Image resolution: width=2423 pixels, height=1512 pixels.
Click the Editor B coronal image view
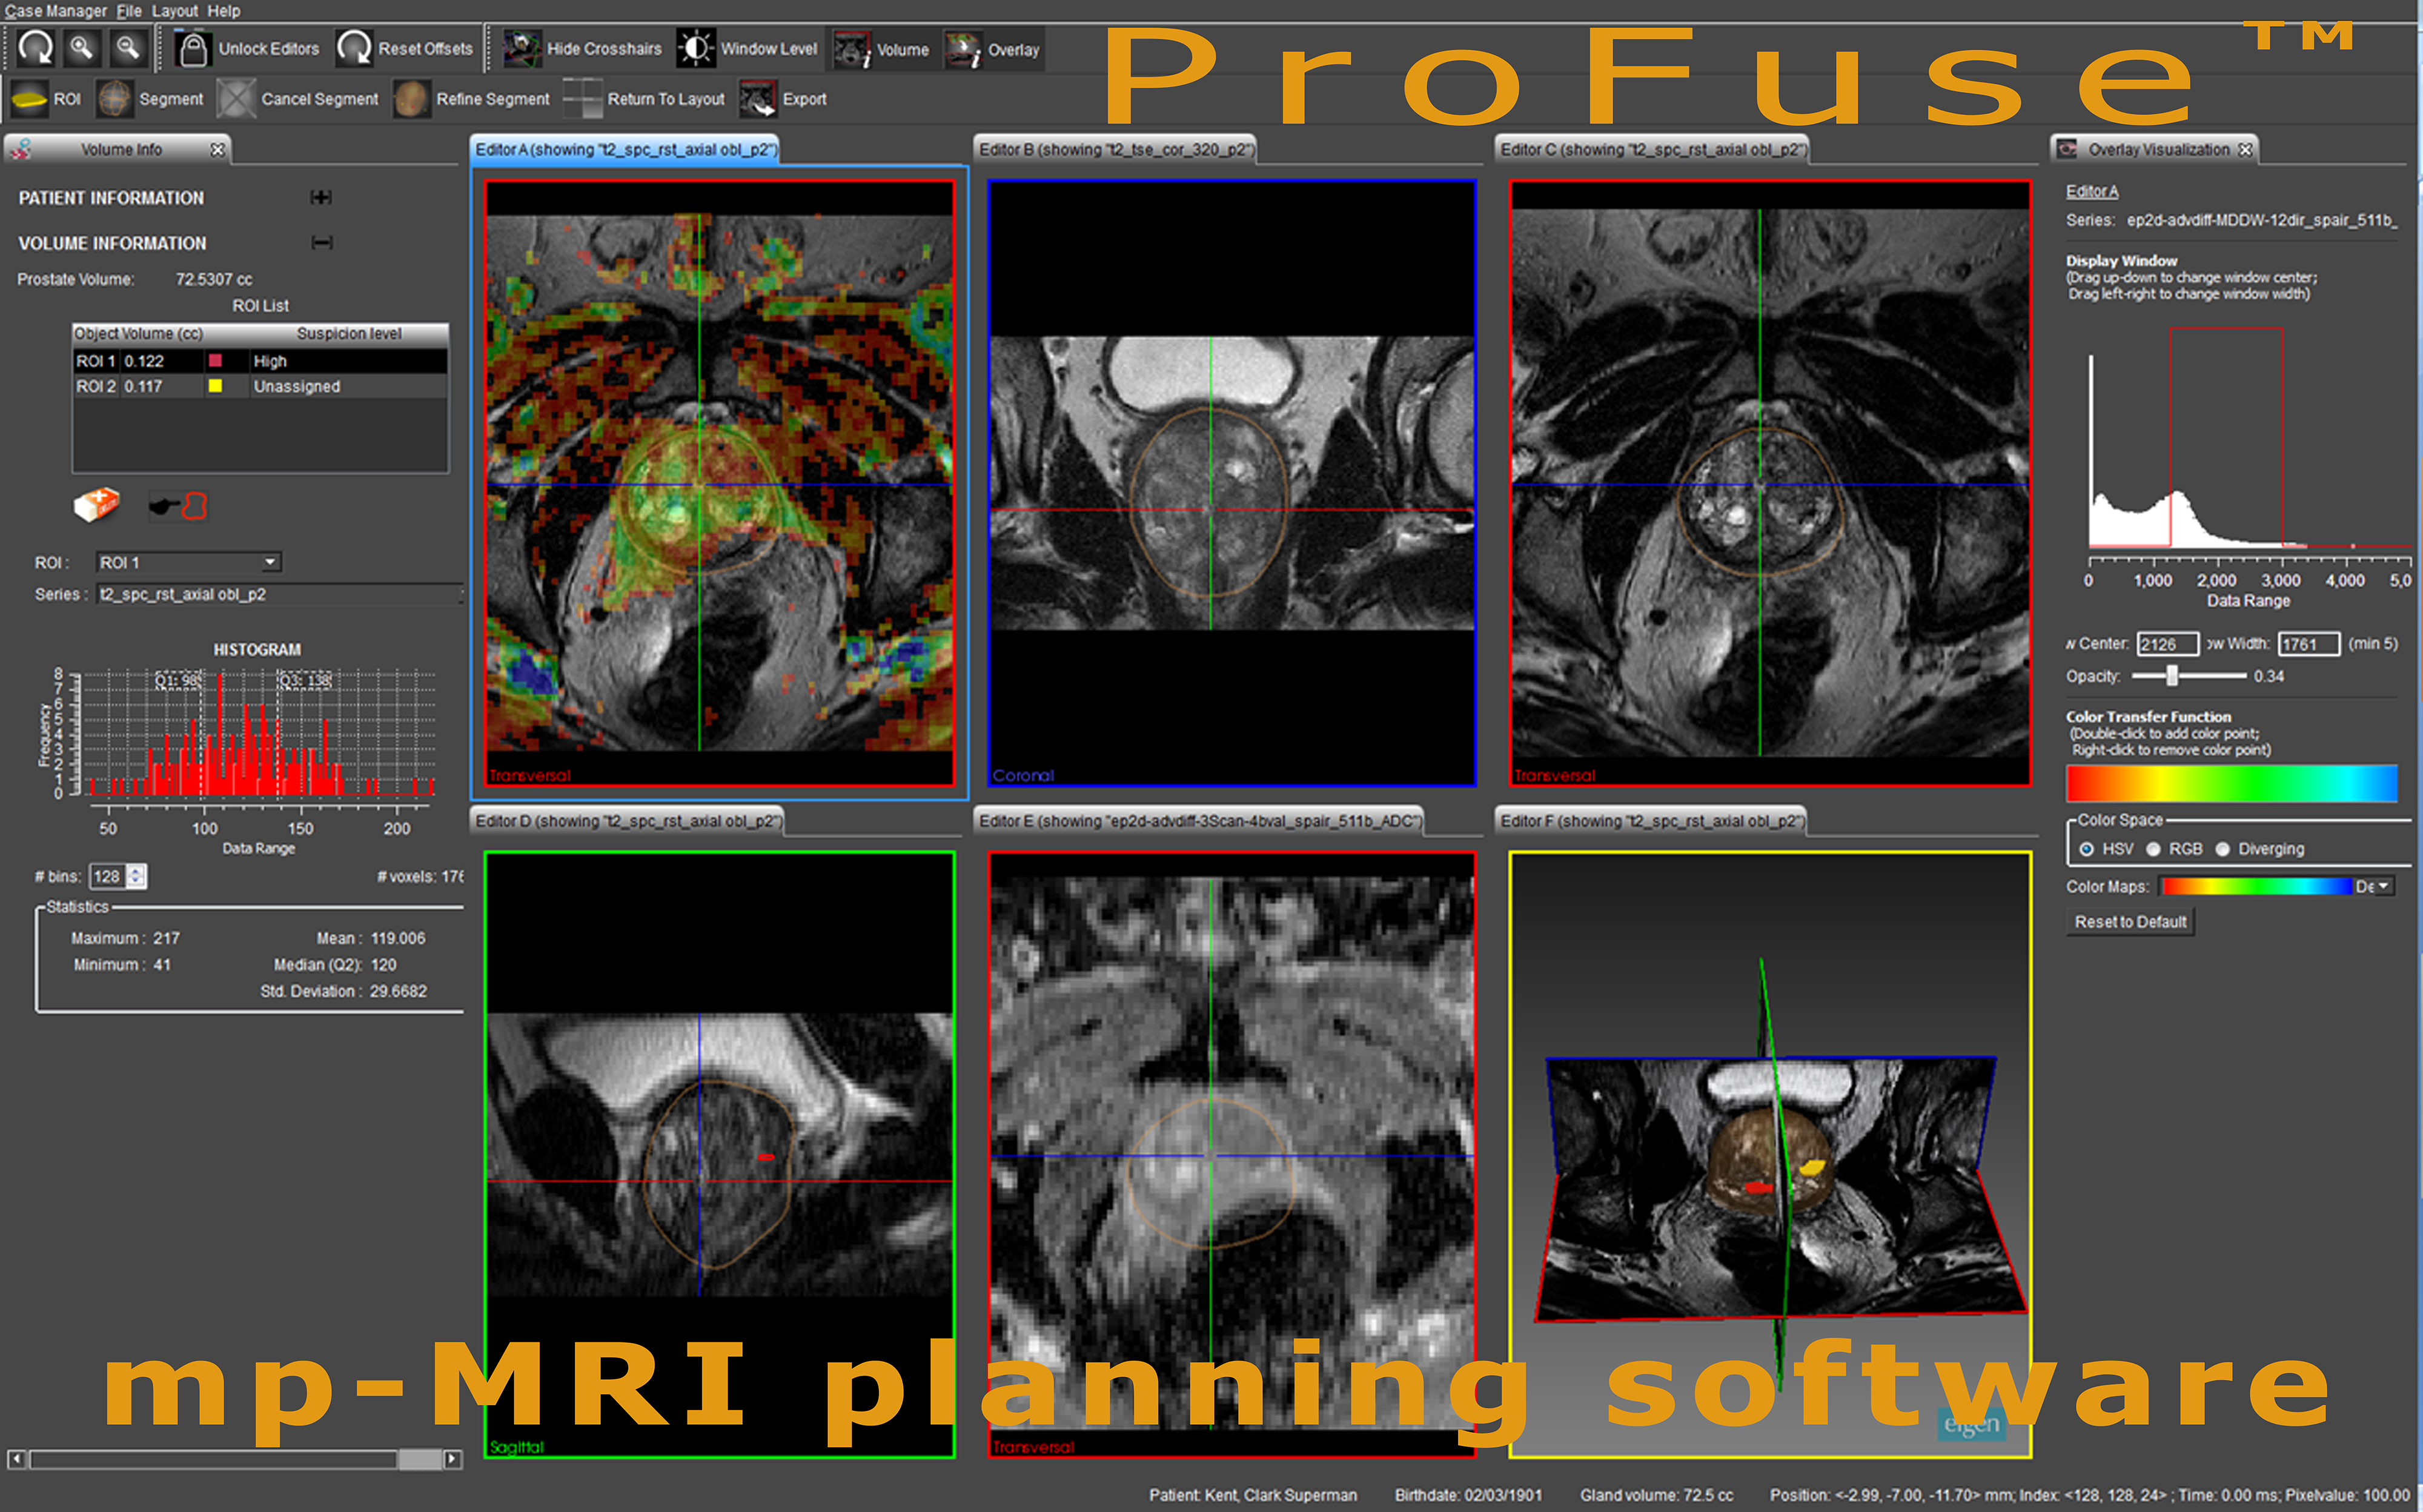(1232, 483)
